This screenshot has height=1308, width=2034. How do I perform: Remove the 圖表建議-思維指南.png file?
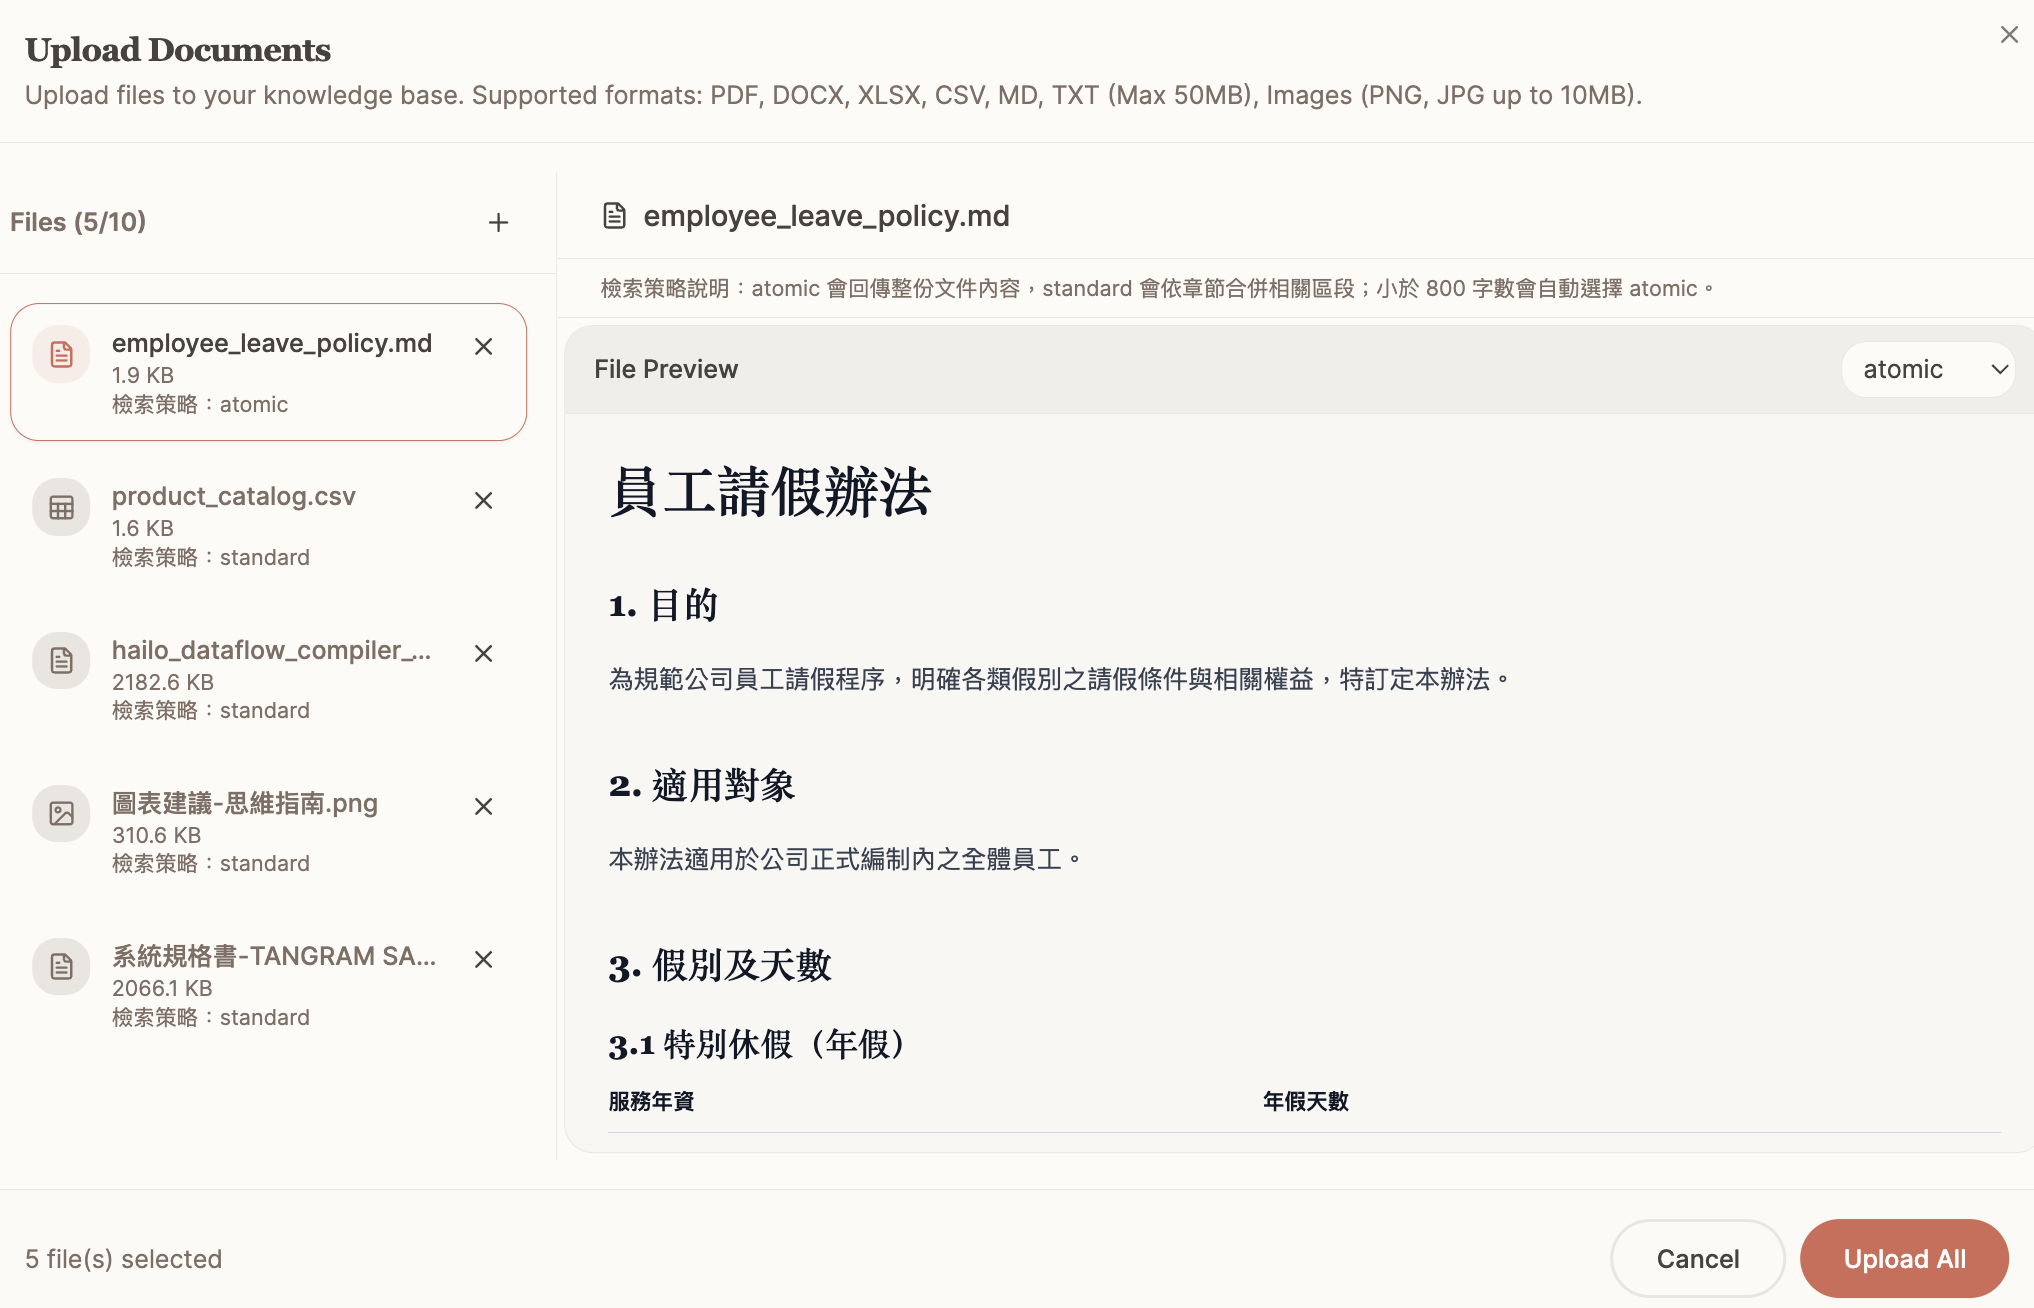(x=483, y=806)
